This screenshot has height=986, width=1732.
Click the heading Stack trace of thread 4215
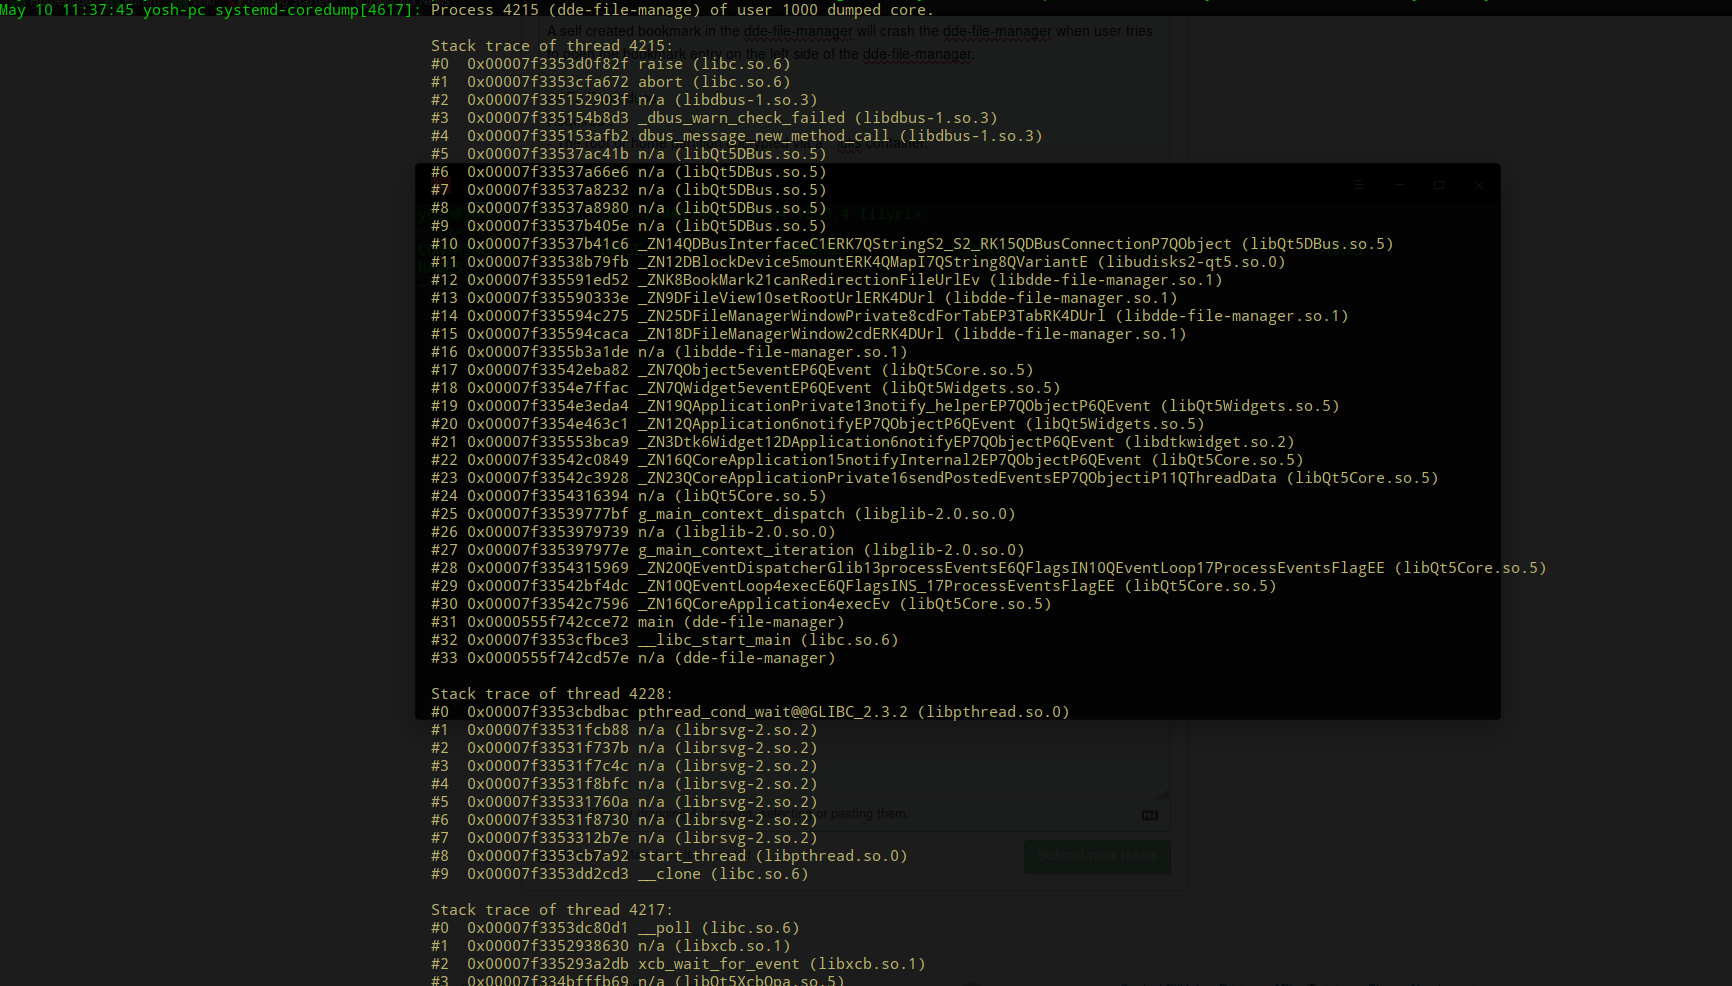click(x=551, y=45)
